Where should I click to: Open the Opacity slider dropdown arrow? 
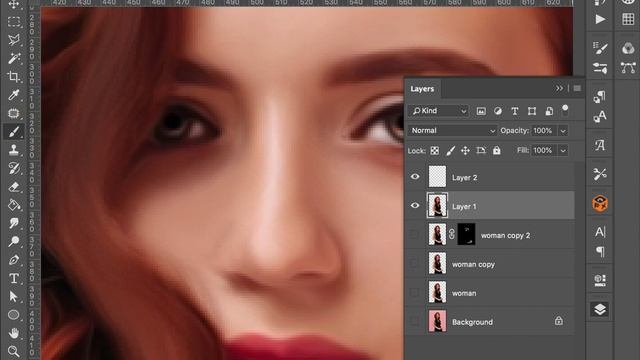563,131
